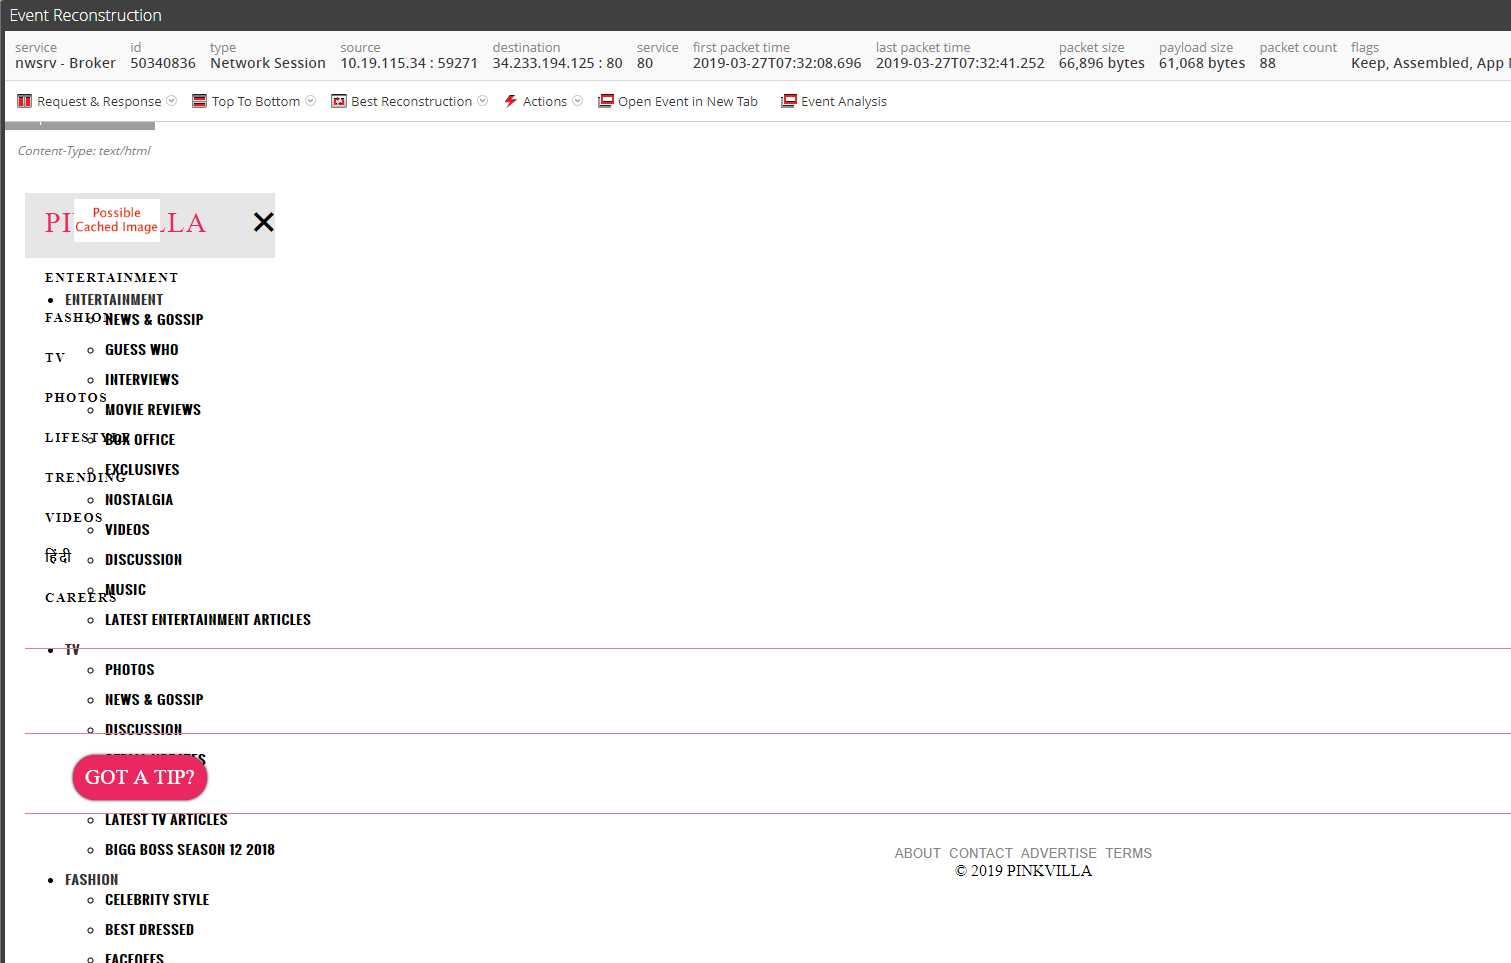
Task: Open the TERMS footer link
Action: (x=1128, y=853)
